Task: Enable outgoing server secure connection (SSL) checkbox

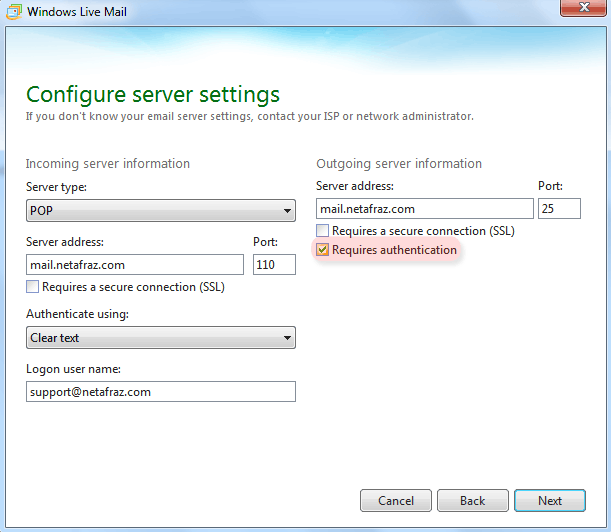Action: [x=322, y=231]
